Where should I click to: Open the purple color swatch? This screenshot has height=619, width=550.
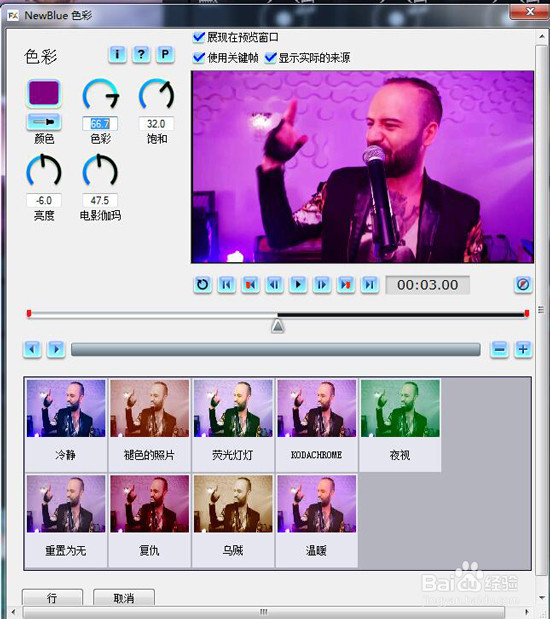[x=44, y=93]
